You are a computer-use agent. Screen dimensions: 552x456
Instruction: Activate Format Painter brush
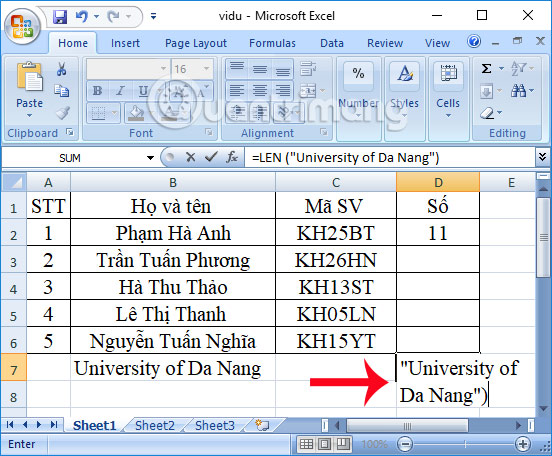click(x=62, y=113)
